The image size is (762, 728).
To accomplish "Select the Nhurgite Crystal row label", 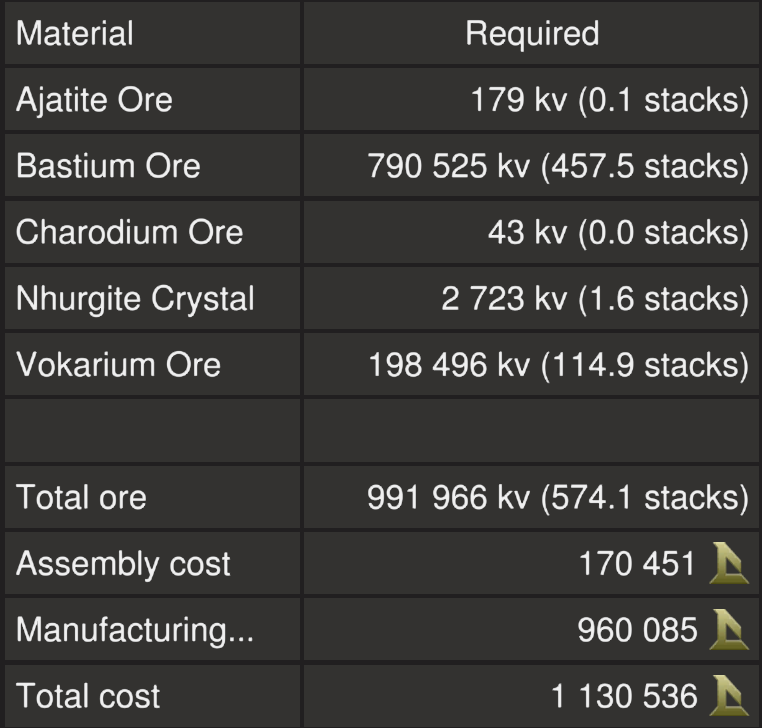I will point(135,298).
